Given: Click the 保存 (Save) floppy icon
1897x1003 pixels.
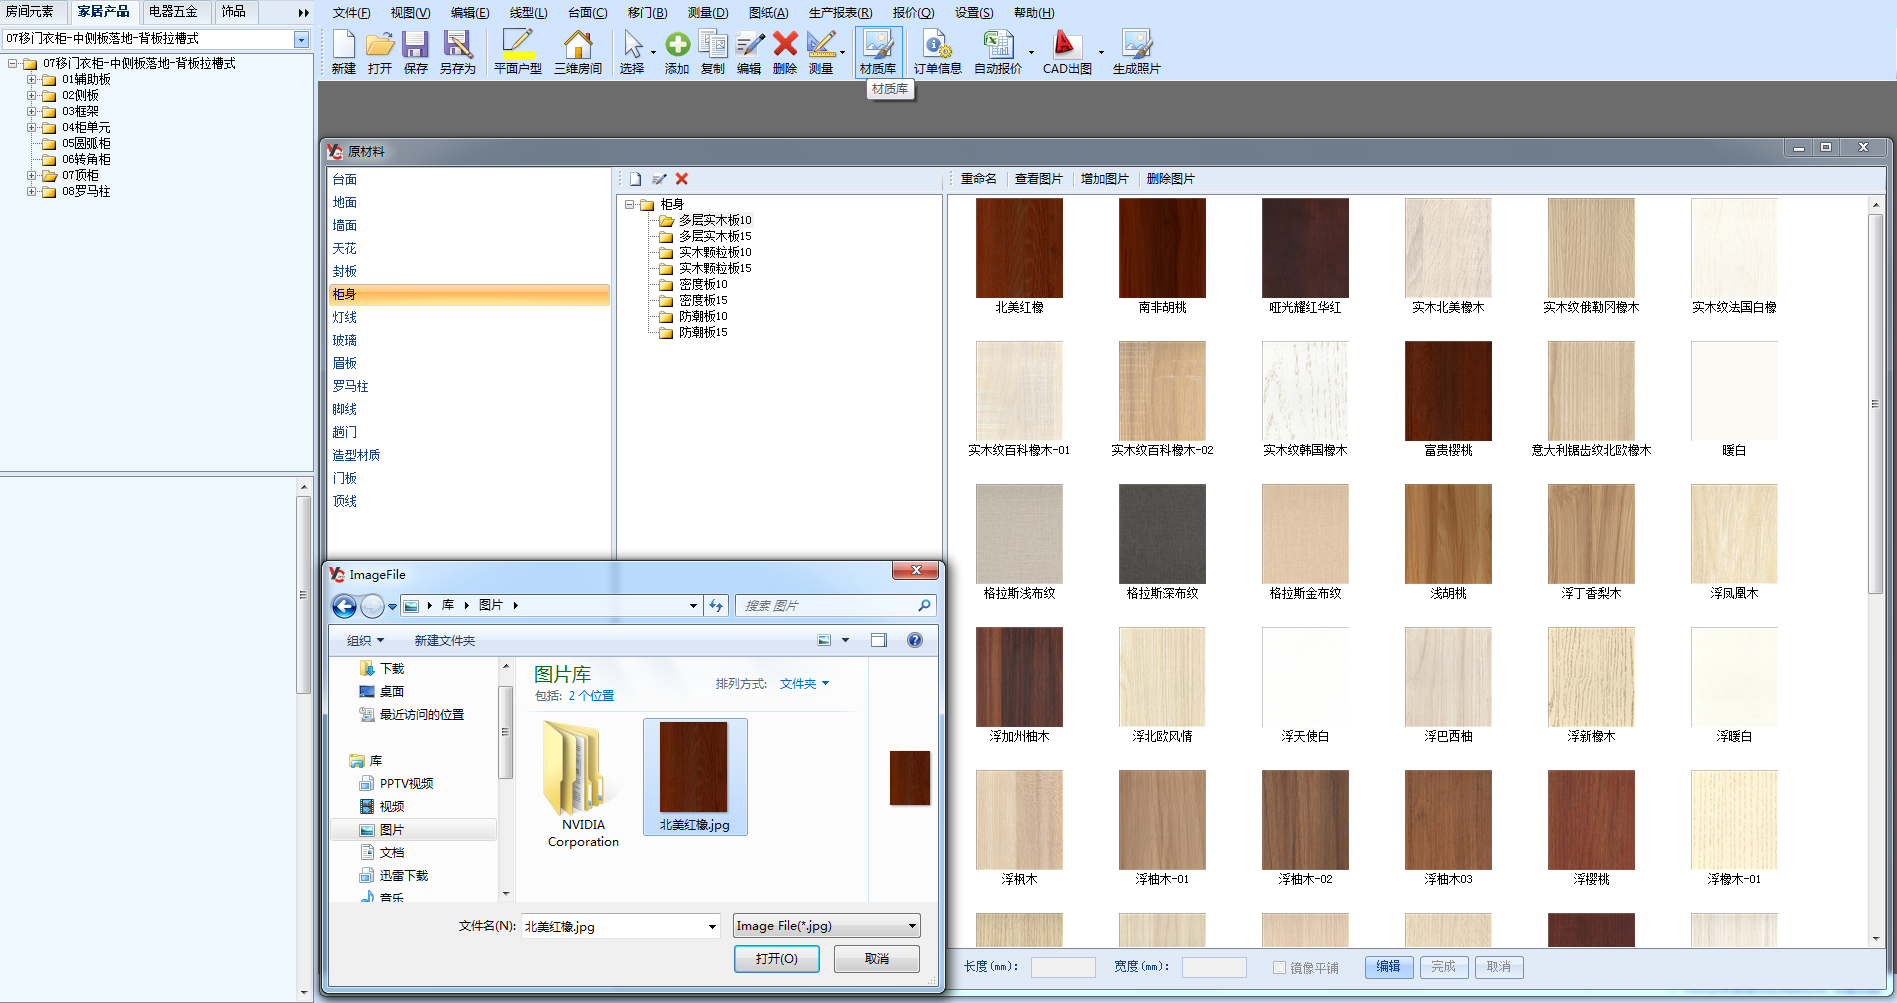Looking at the screenshot, I should coord(416,52).
